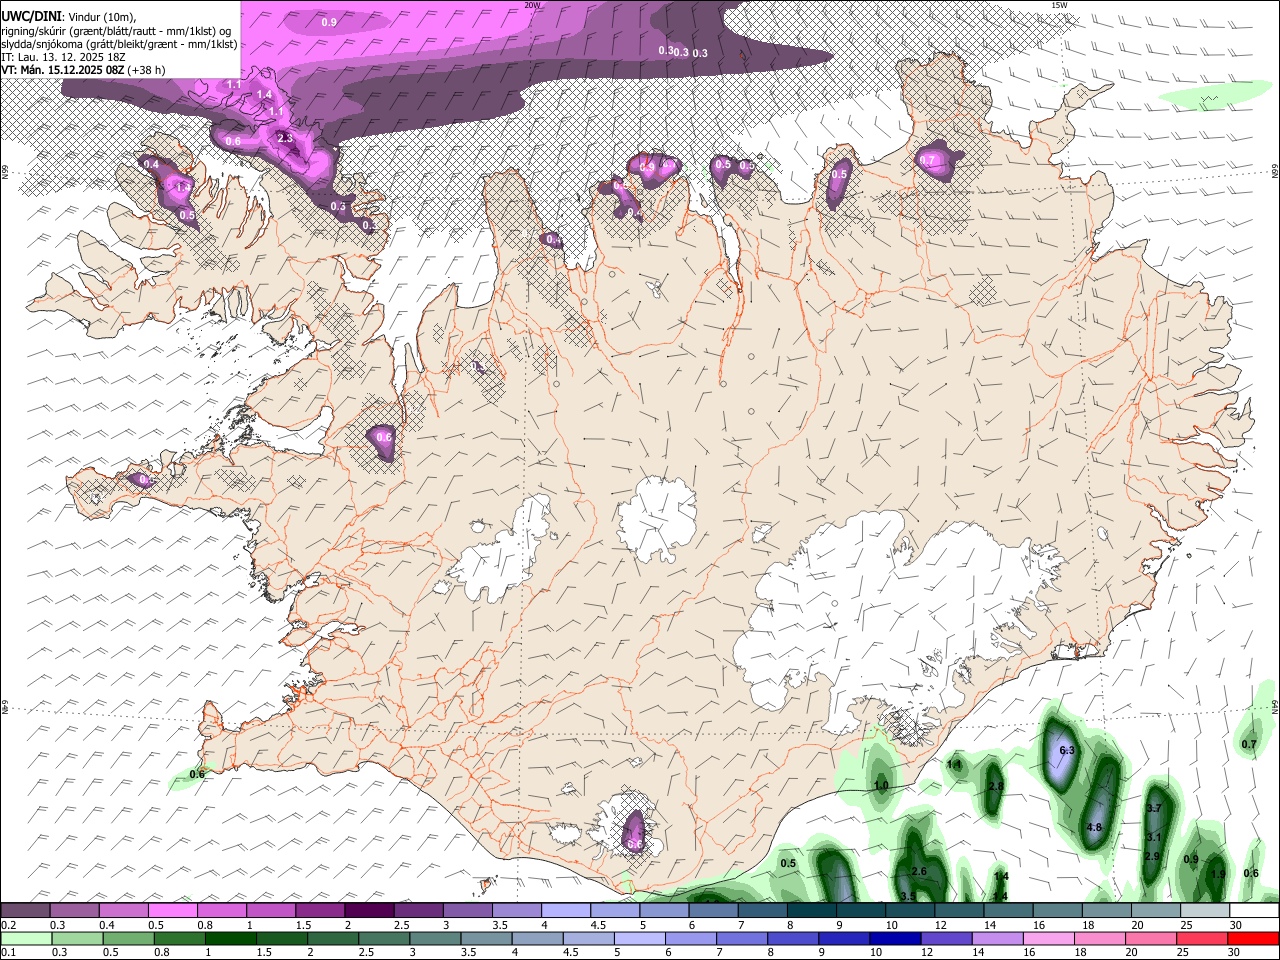
Task: Click the 15W longitude label
Action: pyautogui.click(x=1060, y=5)
